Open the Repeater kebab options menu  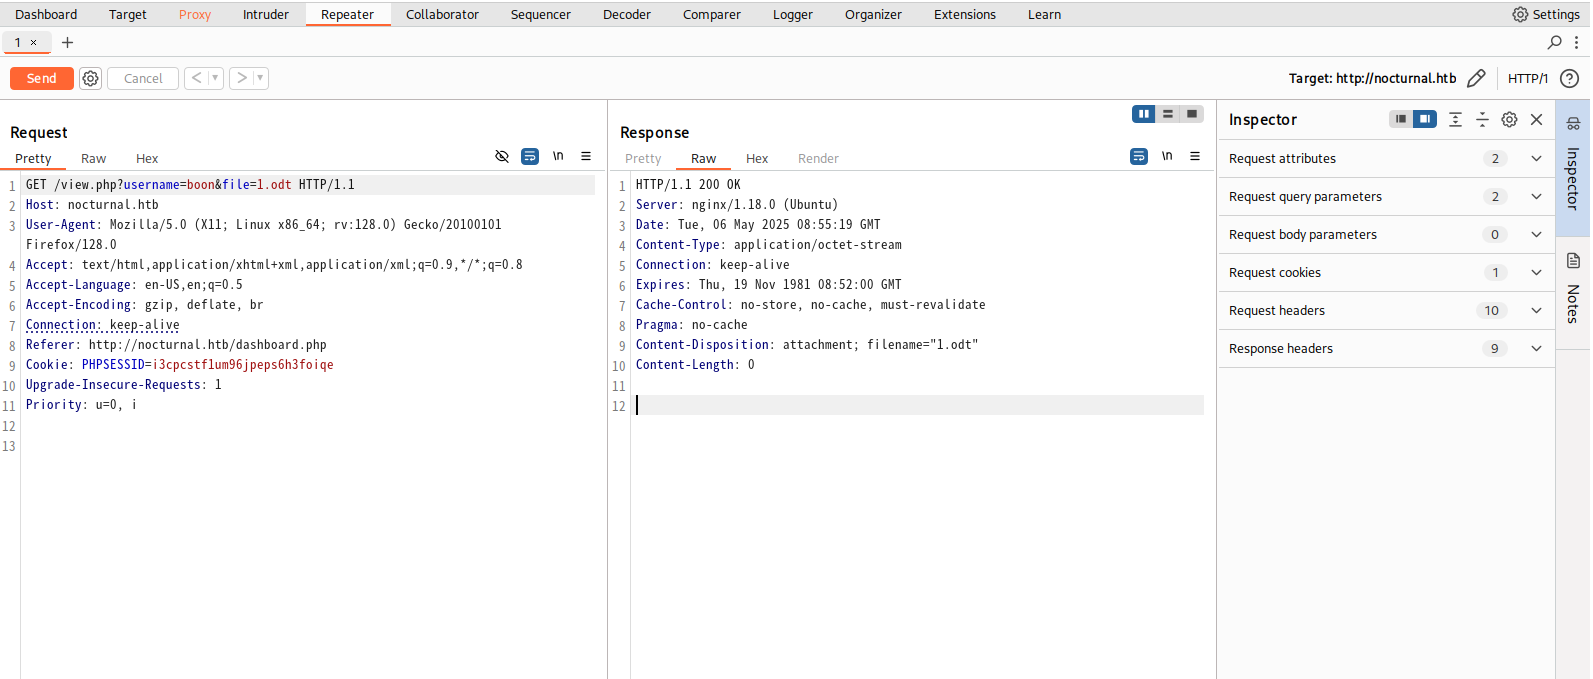coord(1576,42)
